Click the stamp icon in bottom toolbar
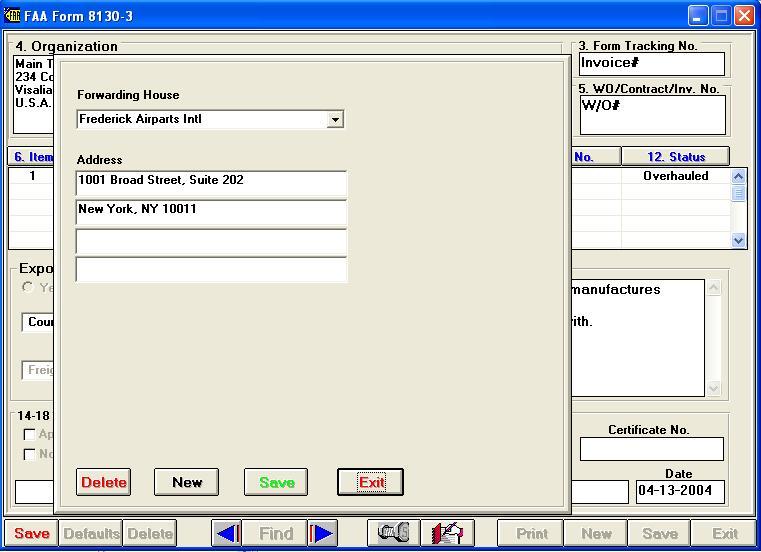The image size is (761, 552). pos(393,534)
